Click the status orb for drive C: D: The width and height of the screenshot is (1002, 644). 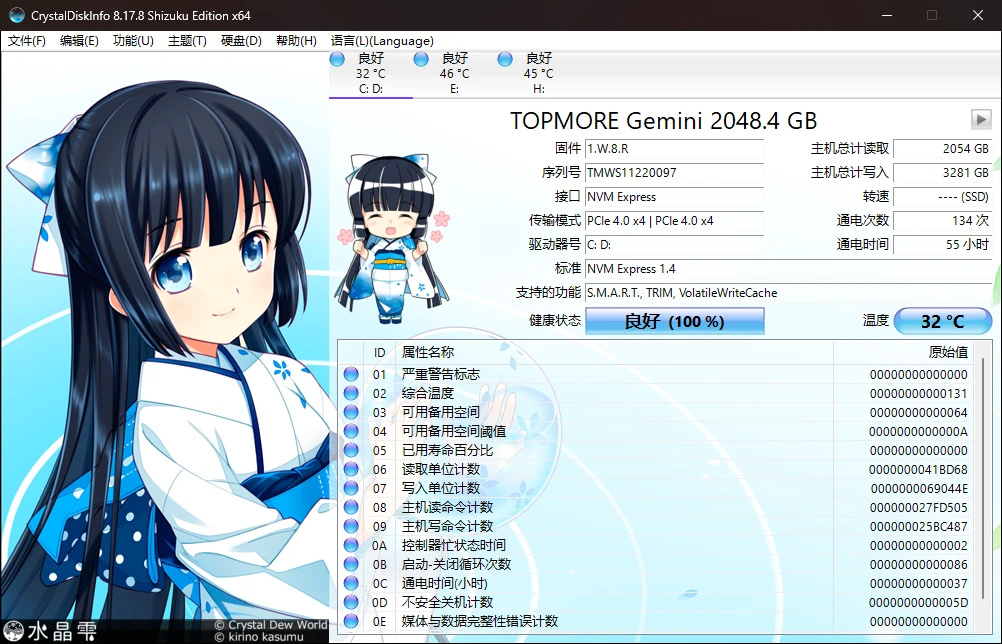pyautogui.click(x=337, y=59)
